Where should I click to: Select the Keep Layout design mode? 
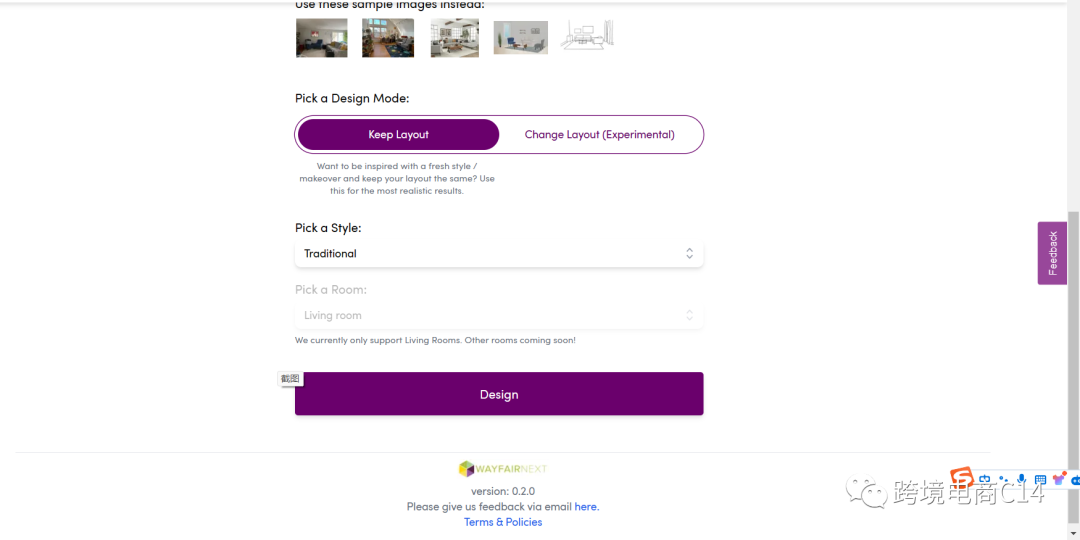(x=398, y=135)
